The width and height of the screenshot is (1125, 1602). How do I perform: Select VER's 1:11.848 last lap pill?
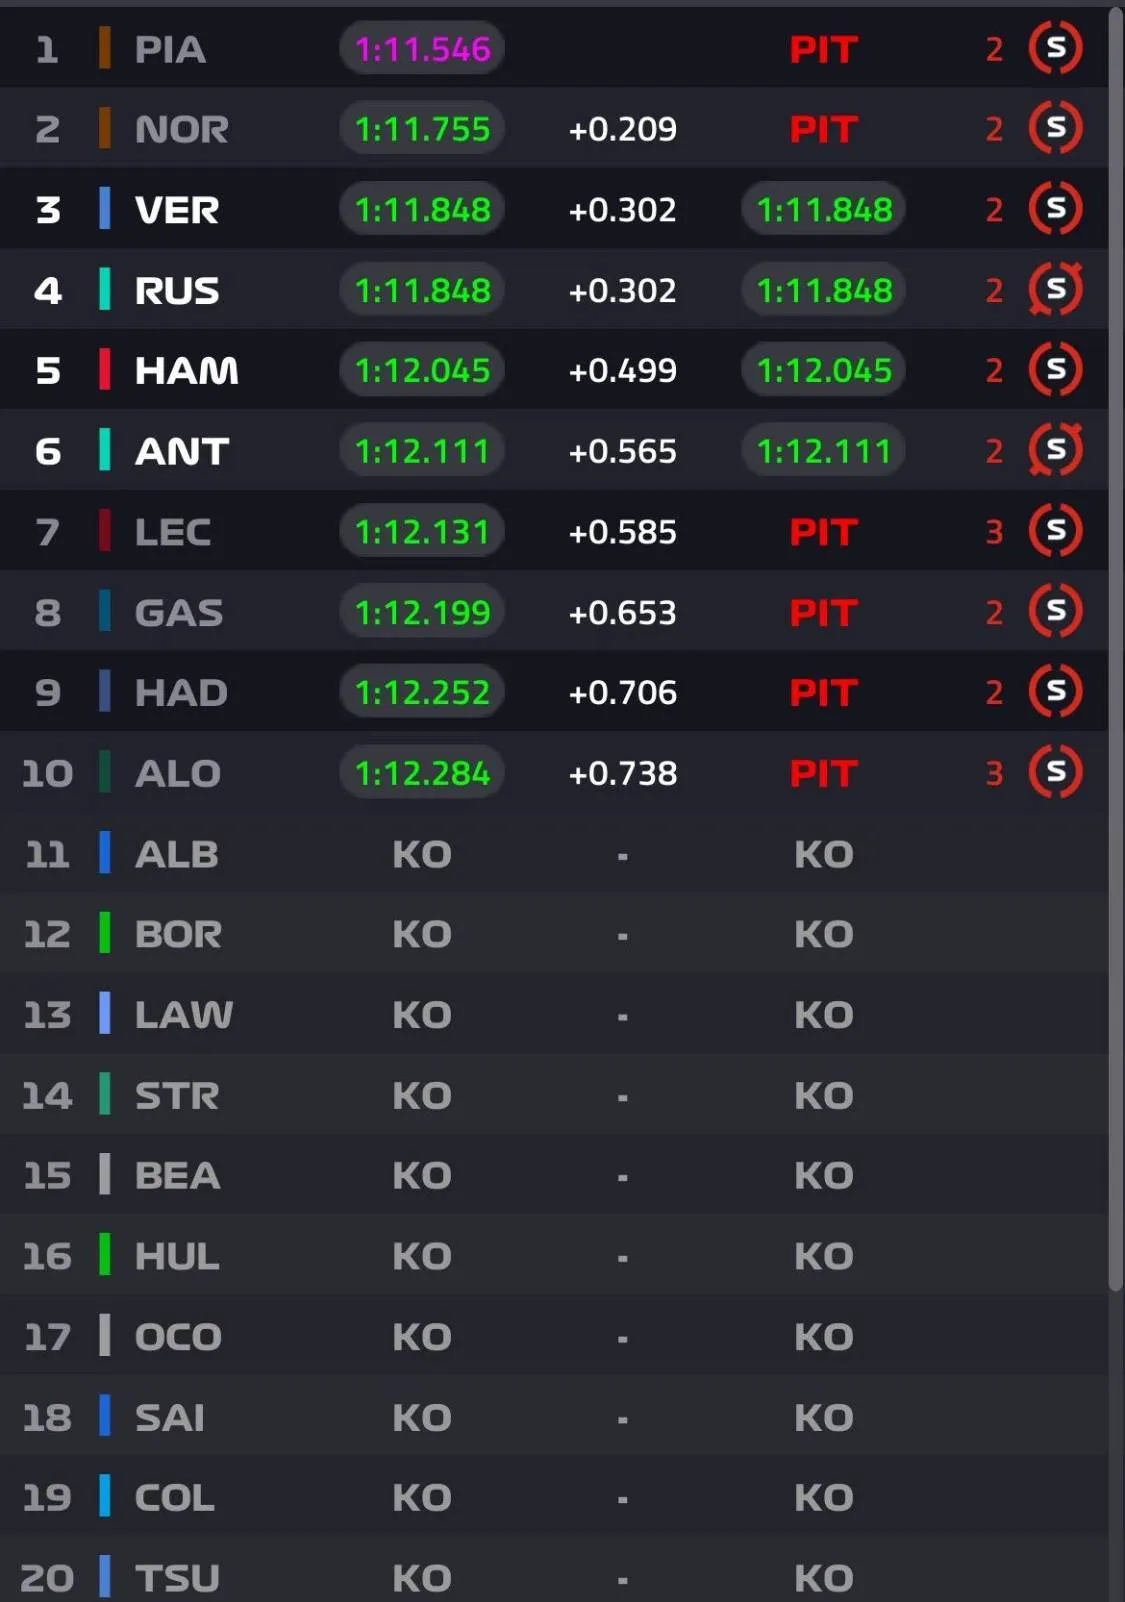824,209
